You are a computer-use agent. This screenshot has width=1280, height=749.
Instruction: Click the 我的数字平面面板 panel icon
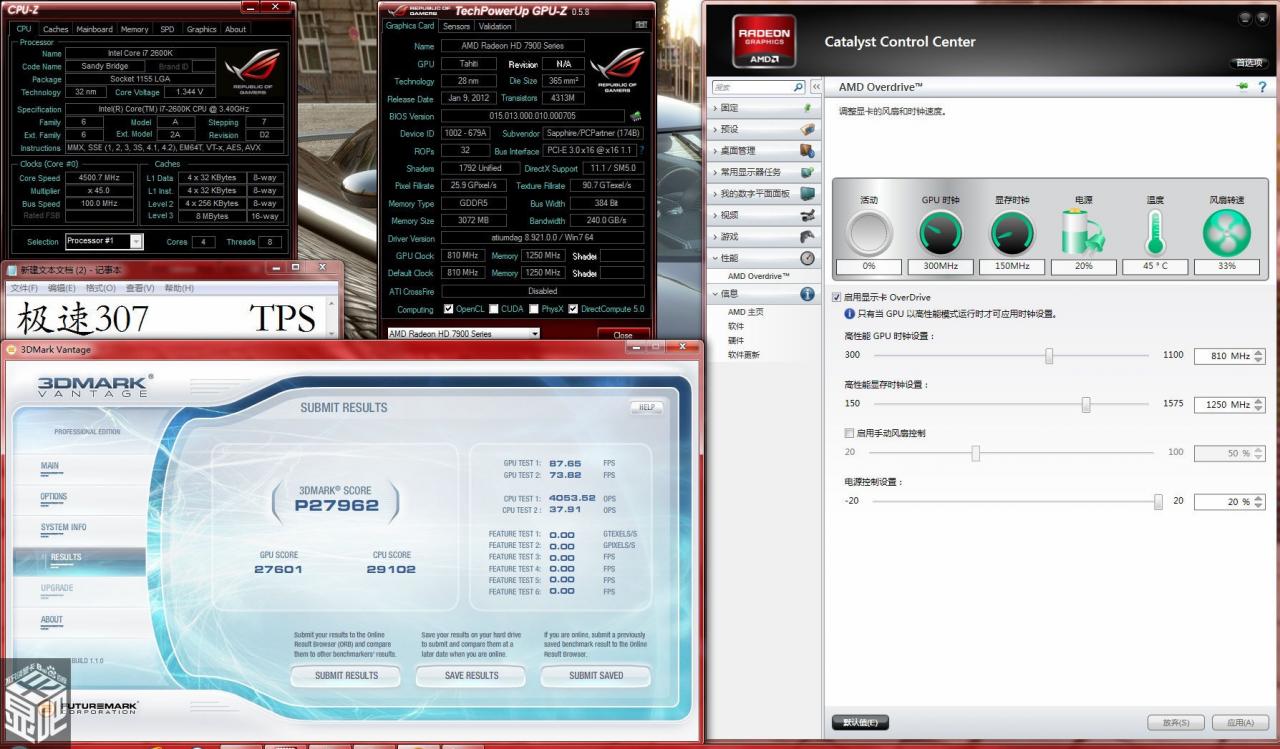(x=808, y=193)
